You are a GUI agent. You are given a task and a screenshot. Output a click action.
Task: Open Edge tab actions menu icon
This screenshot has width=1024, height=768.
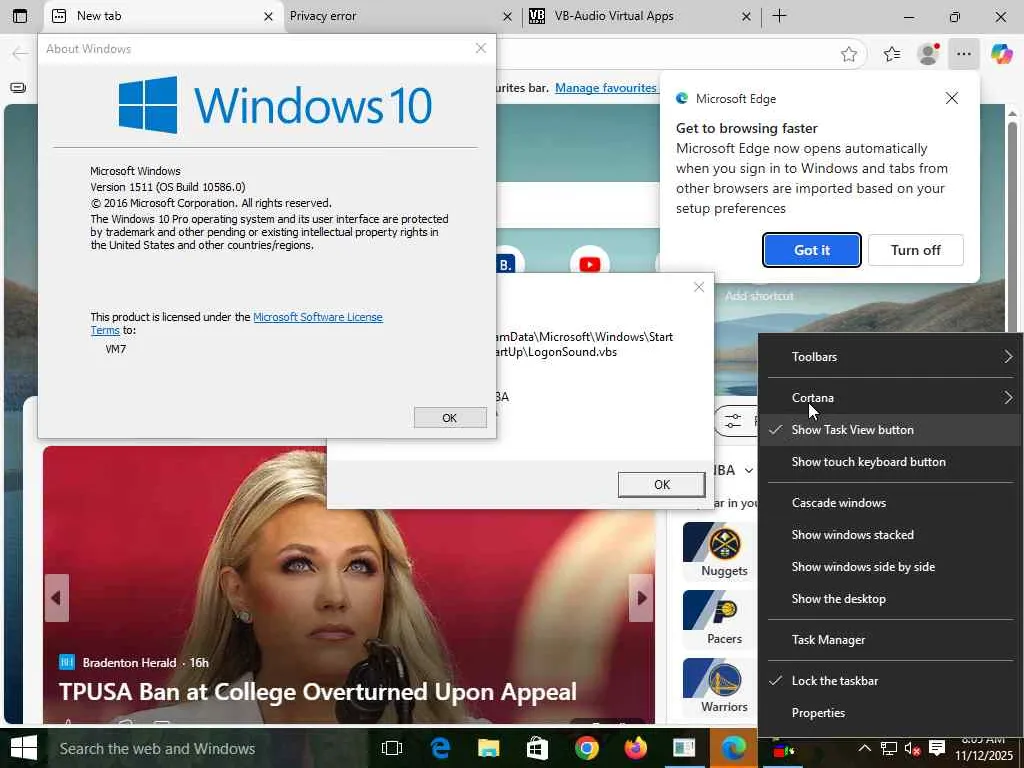pyautogui.click(x=20, y=16)
